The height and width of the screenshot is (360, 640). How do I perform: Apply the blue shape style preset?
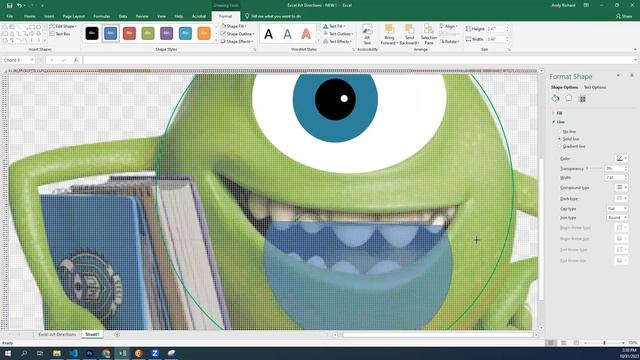pyautogui.click(x=110, y=33)
